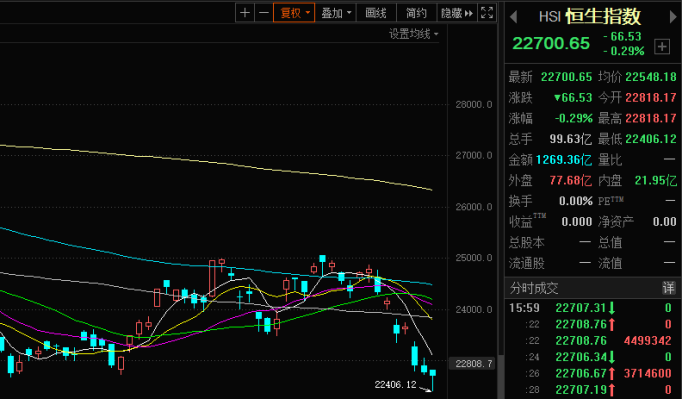Select 画线 drawing tool

[x=376, y=13]
